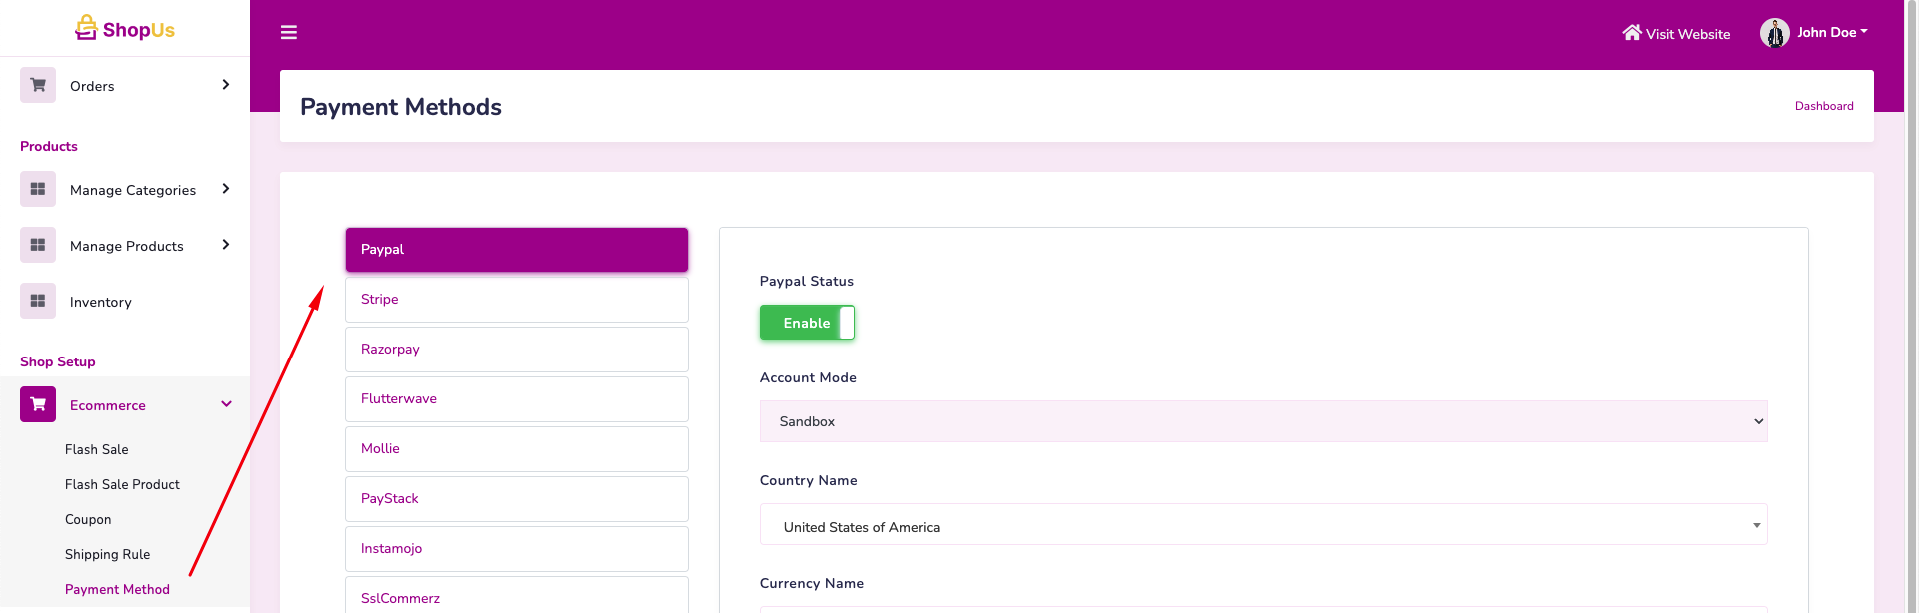Open the Flutterwave payment tab
Screen dimensions: 1919x613
coord(516,398)
